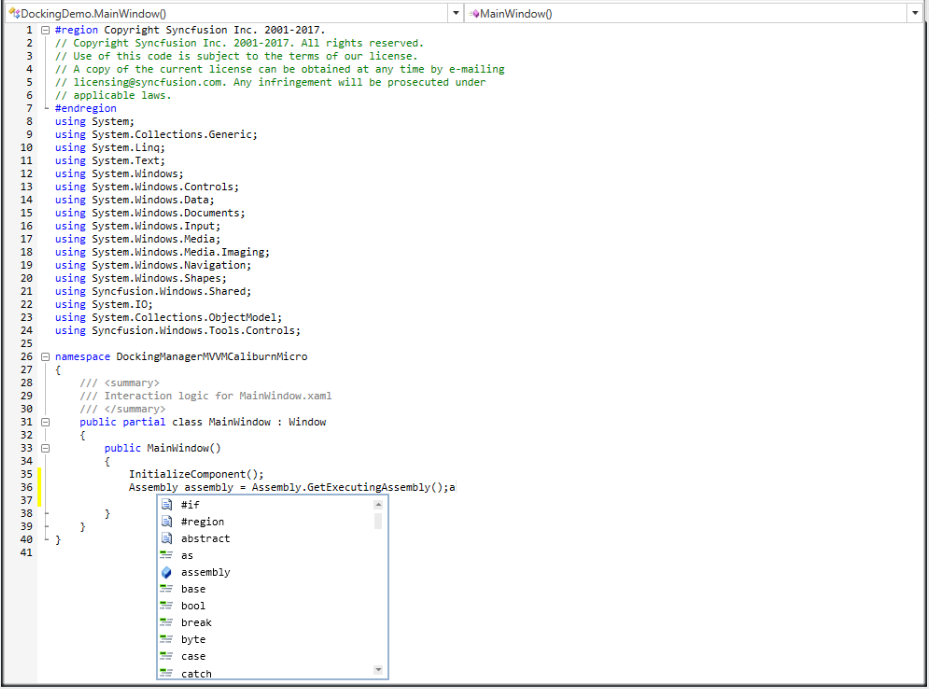The image size is (929, 689).
Task: Click the method icon in MainWindow() member combo
Action: point(475,13)
